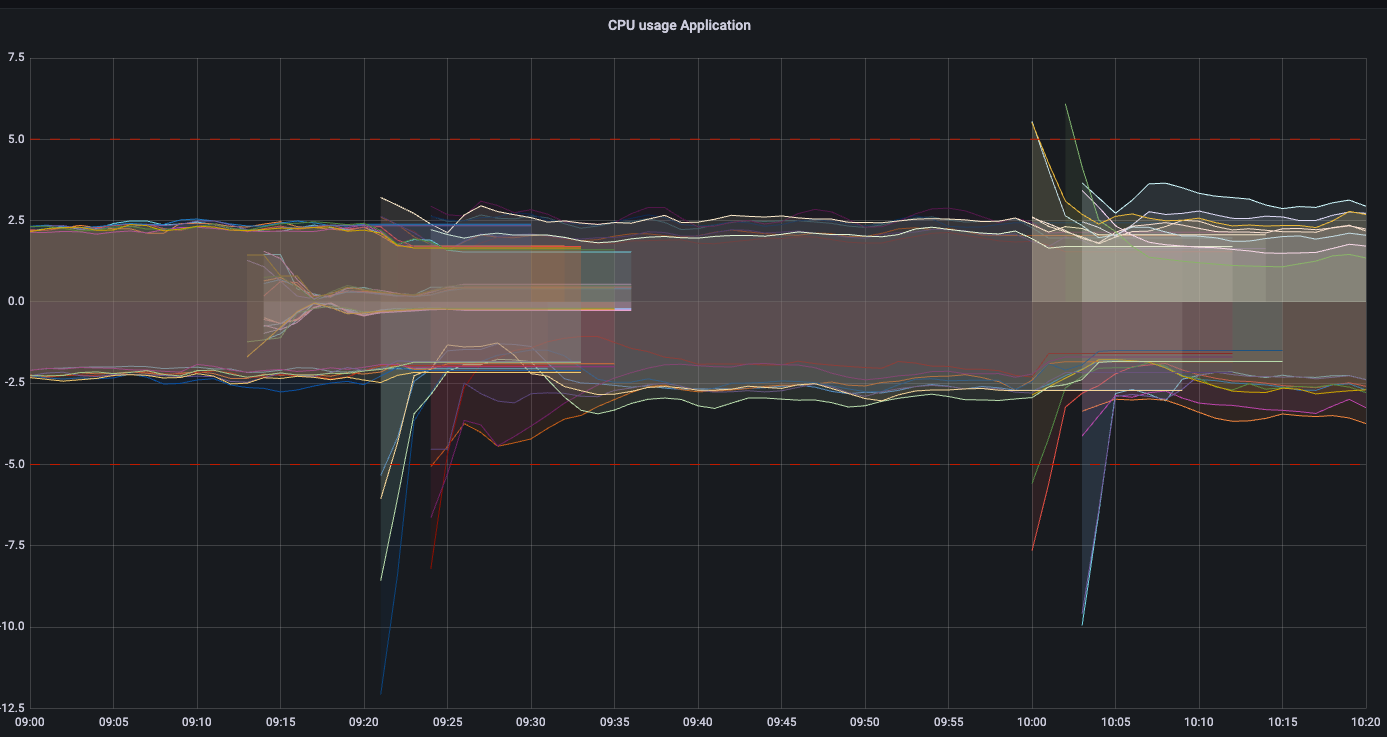This screenshot has width=1387, height=737.
Task: Click the -2.5 y-axis label
Action: click(14, 383)
